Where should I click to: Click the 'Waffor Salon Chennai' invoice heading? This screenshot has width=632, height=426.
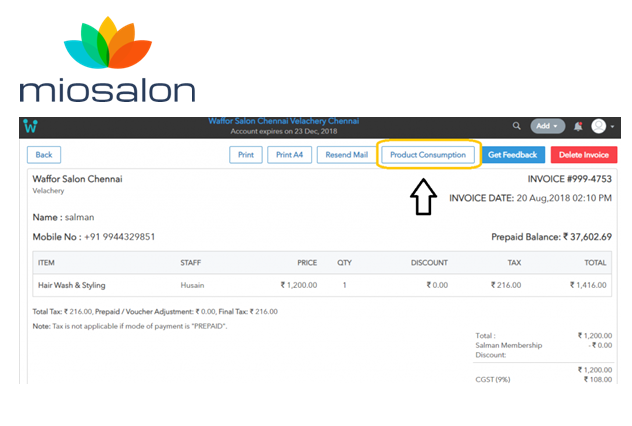click(x=77, y=179)
